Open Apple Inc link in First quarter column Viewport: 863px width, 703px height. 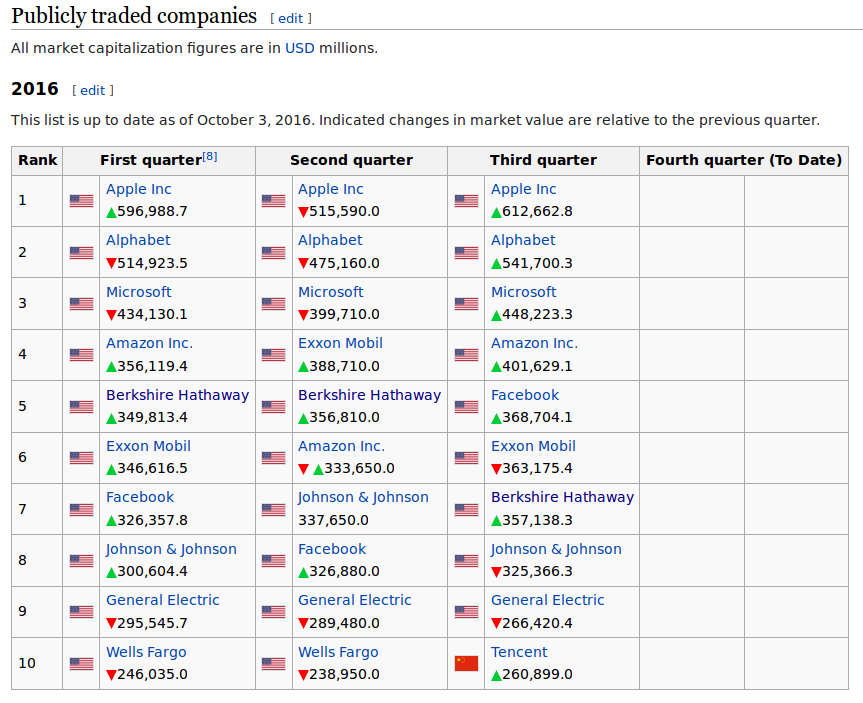139,189
